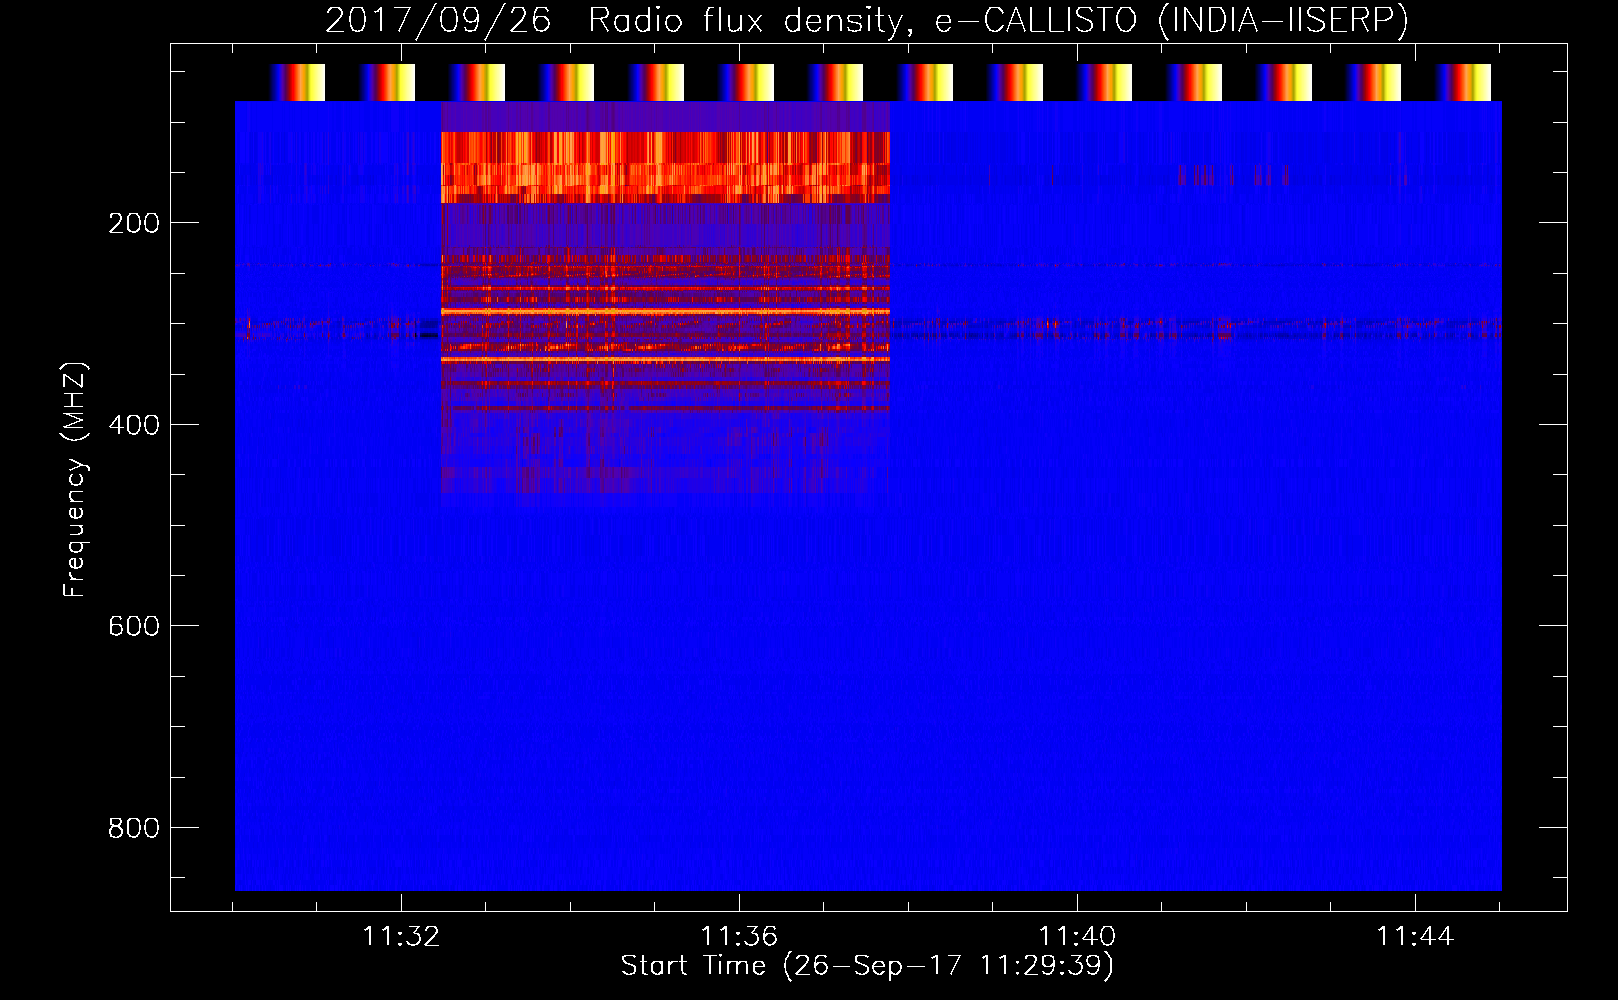Click the 11:32 time tick label
Viewport: 1618px width, 1000px height.
tap(401, 937)
